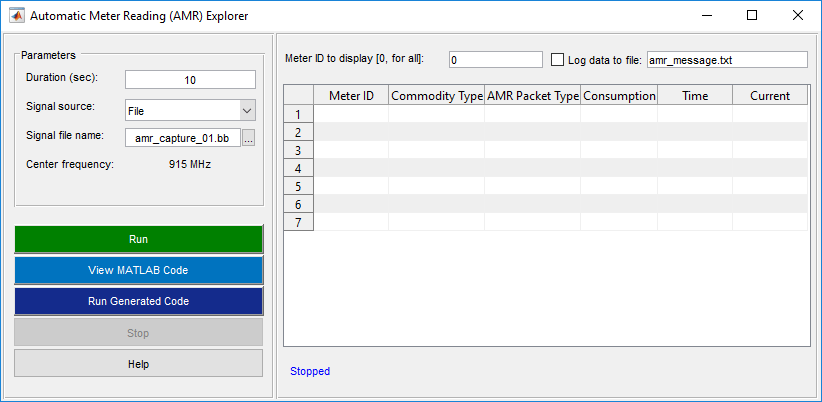This screenshot has height=402, width=822.
Task: Edit Meter ID to display field
Action: [x=496, y=60]
